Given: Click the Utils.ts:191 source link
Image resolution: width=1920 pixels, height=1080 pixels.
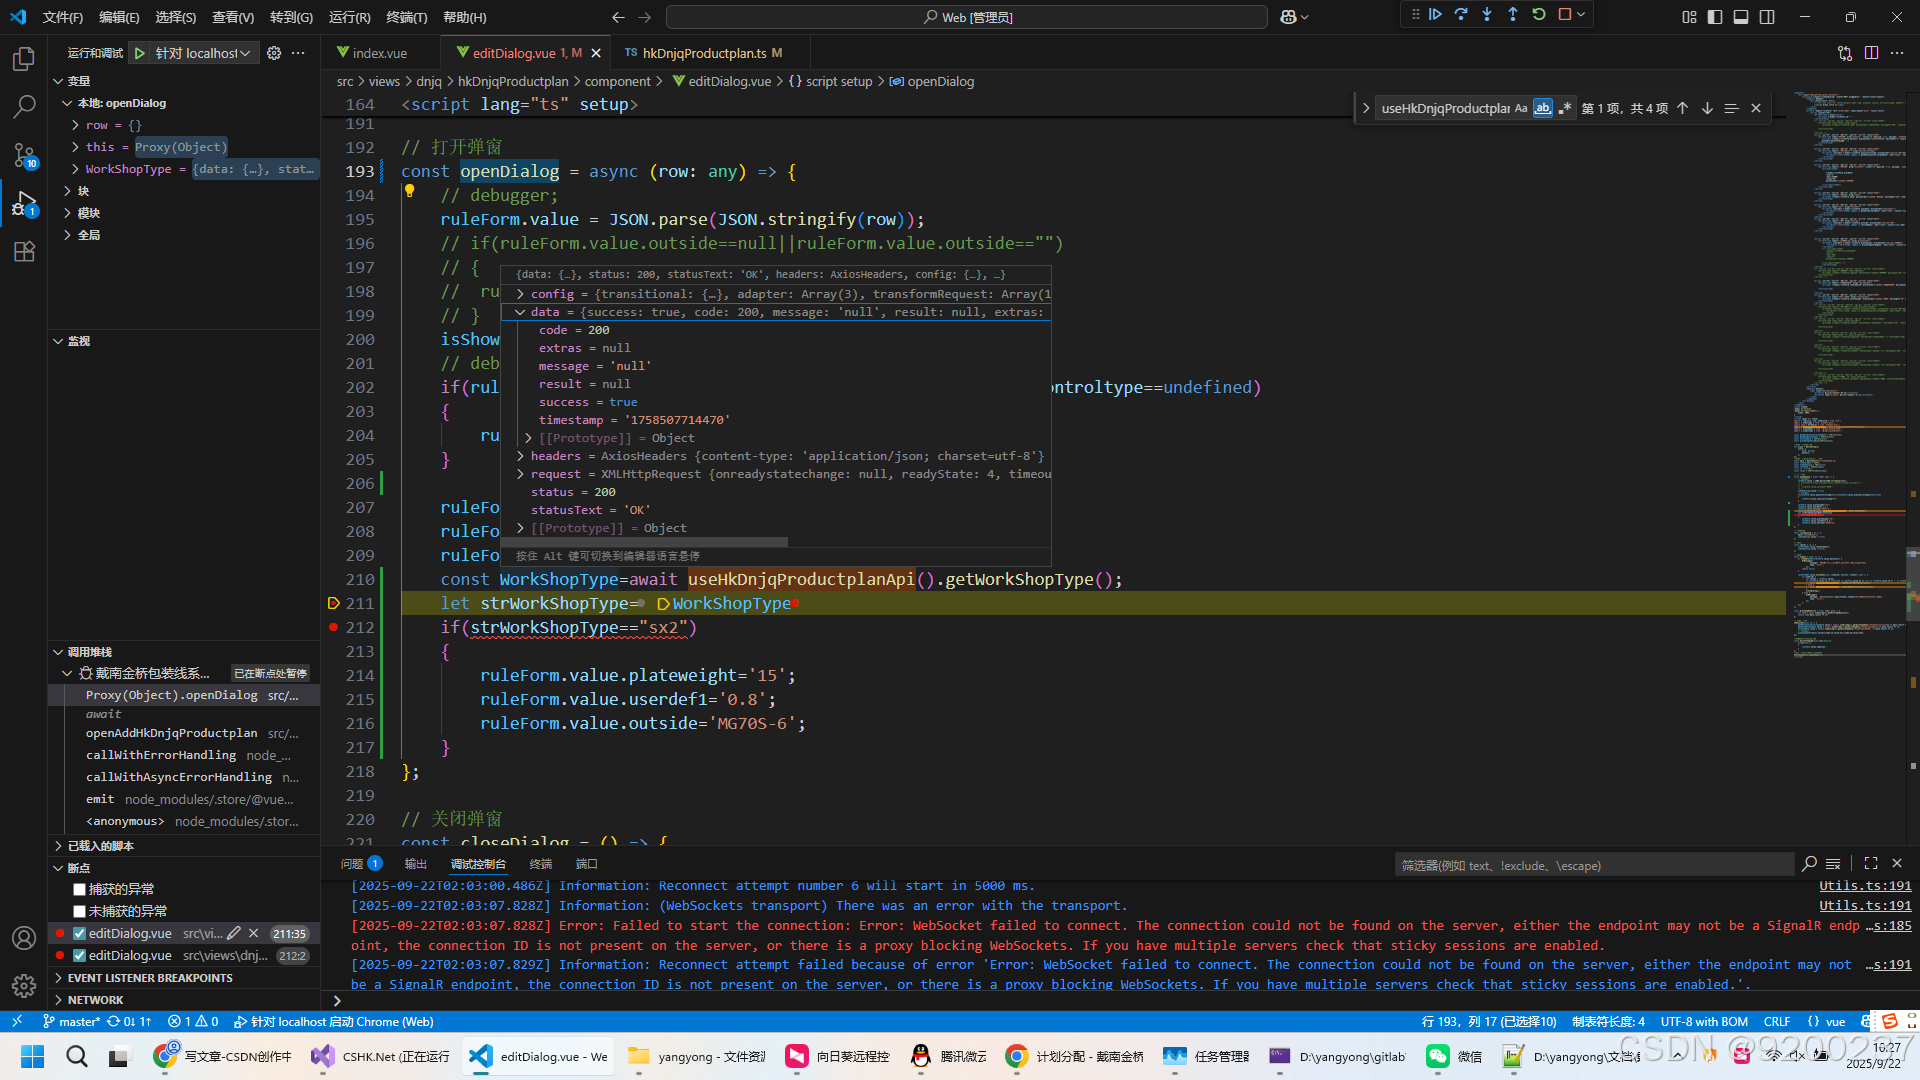Looking at the screenshot, I should pos(1864,886).
